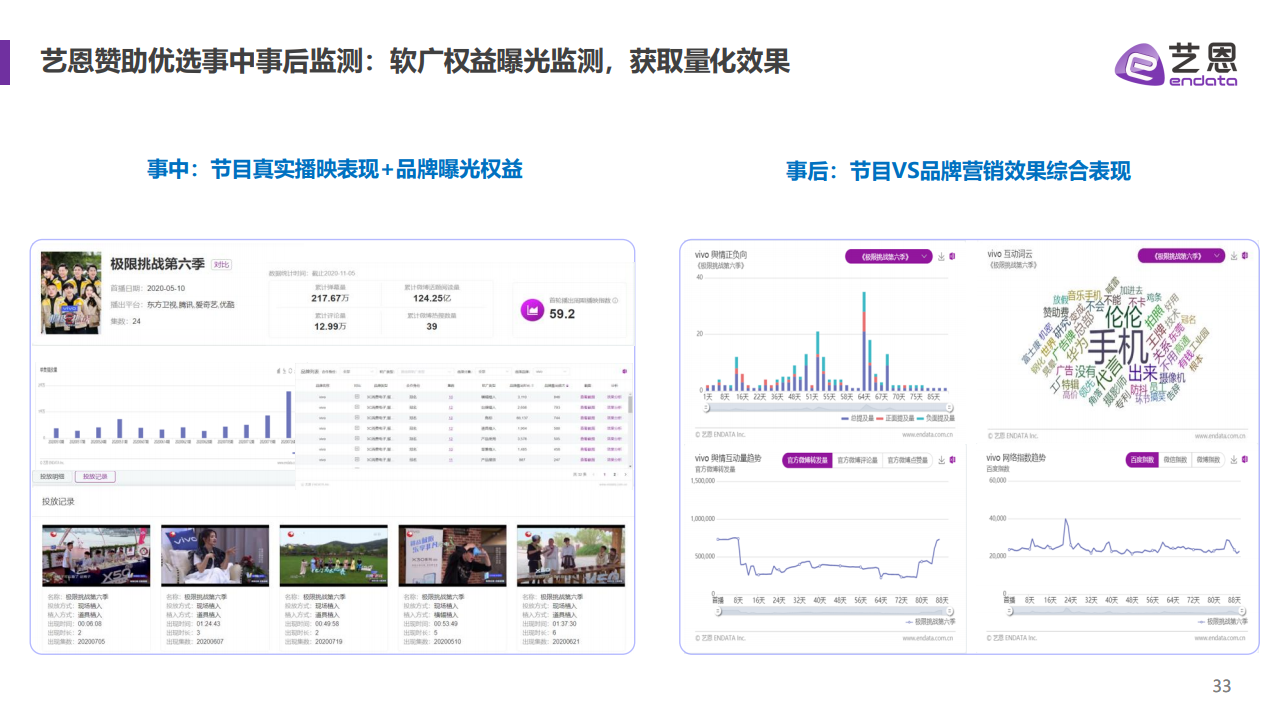The height and width of the screenshot is (720, 1279).
Task: Open the purple export icon on 舆情正负向 chart
Action: click(952, 256)
